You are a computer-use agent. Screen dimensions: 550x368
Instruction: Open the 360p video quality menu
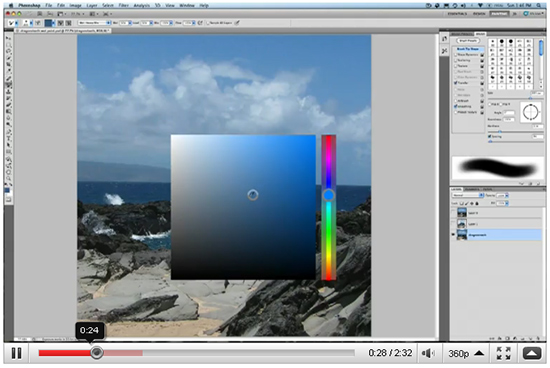[466, 353]
